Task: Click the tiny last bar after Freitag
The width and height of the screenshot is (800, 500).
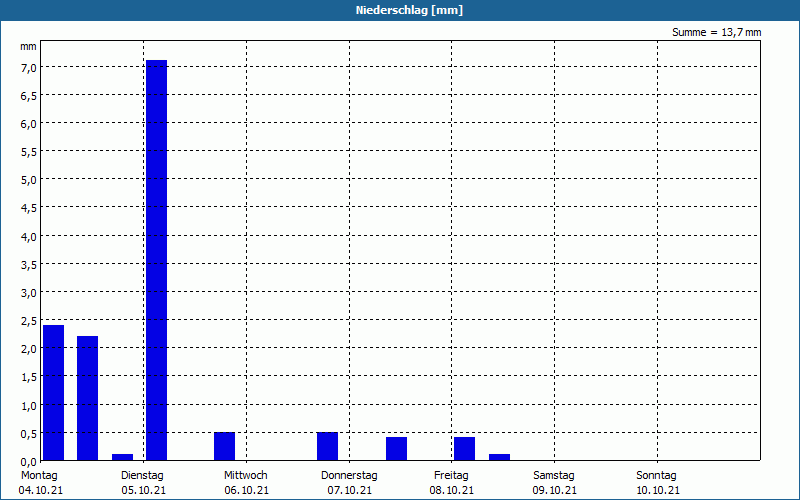Action: pos(499,457)
